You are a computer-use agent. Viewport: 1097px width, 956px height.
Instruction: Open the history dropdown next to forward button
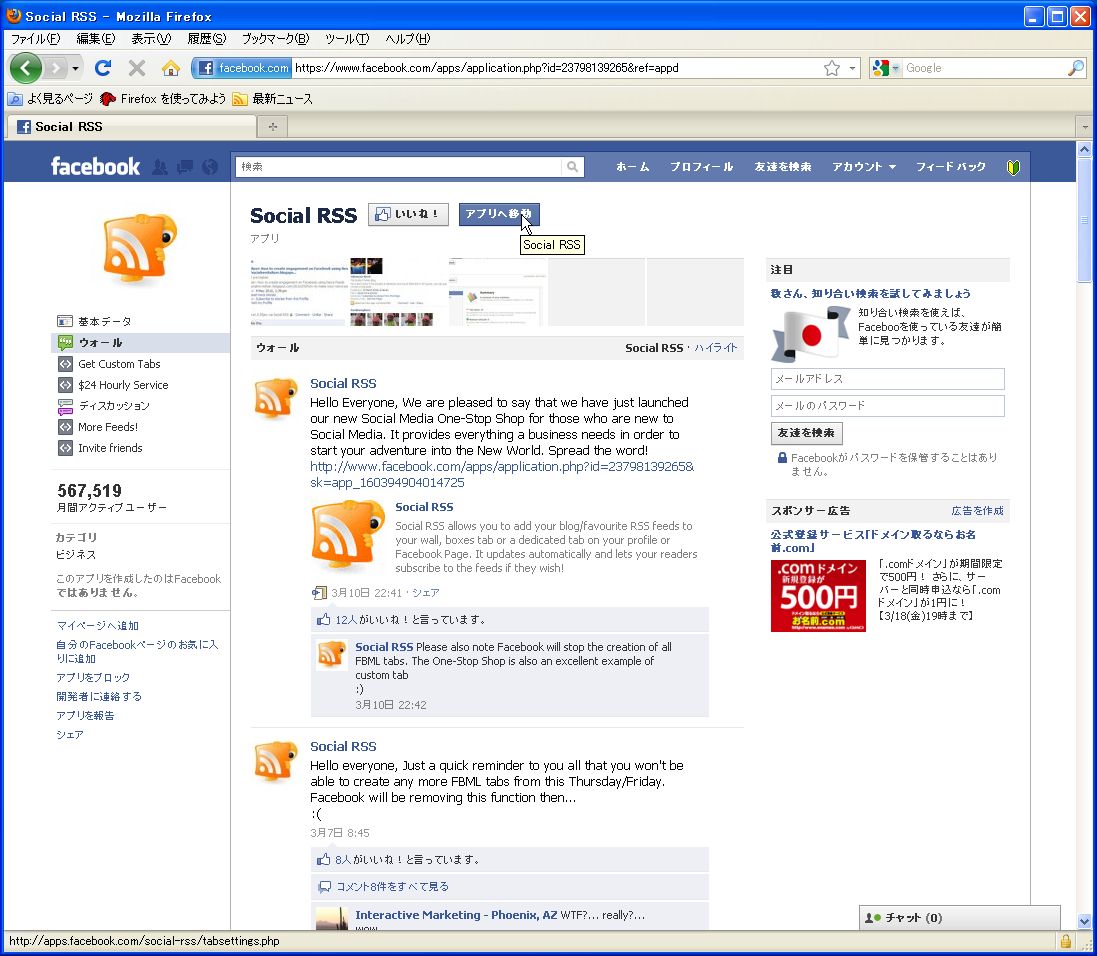tap(75, 69)
